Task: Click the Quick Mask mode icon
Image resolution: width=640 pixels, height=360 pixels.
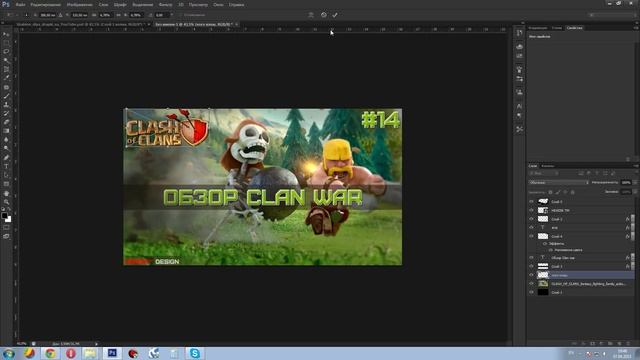Action: 6,228
